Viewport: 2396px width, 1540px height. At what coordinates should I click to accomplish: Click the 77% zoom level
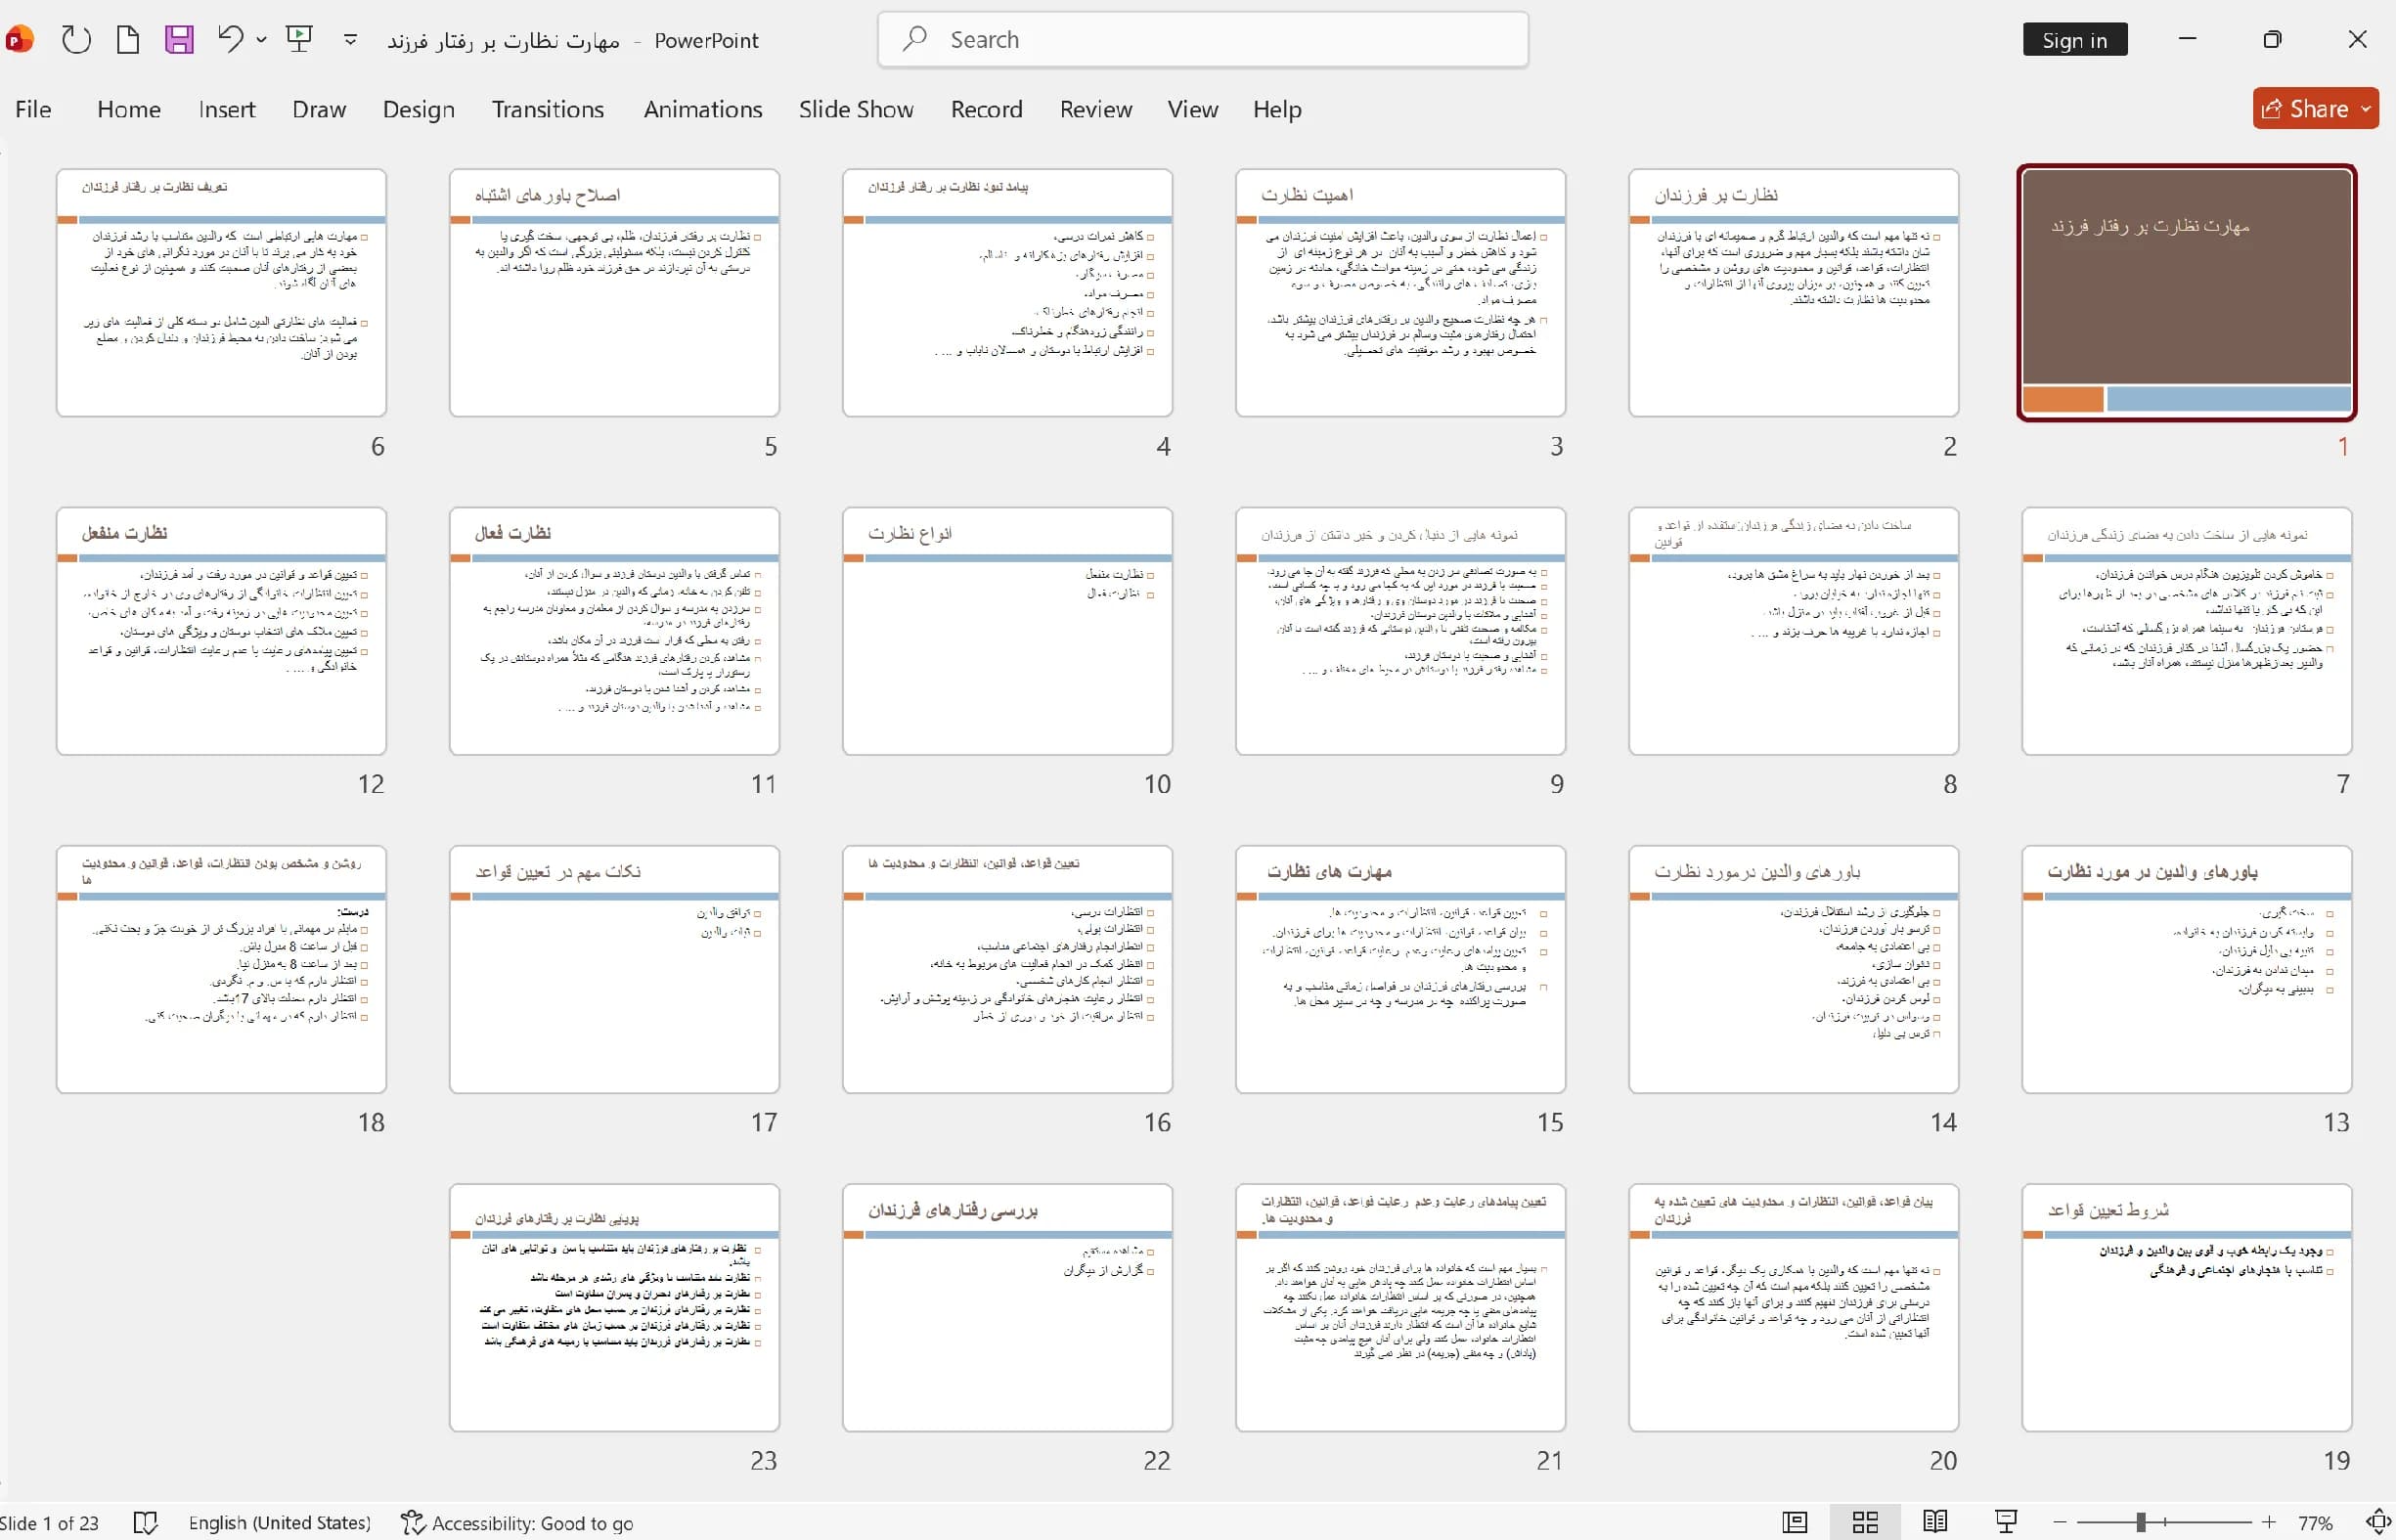[x=2316, y=1523]
